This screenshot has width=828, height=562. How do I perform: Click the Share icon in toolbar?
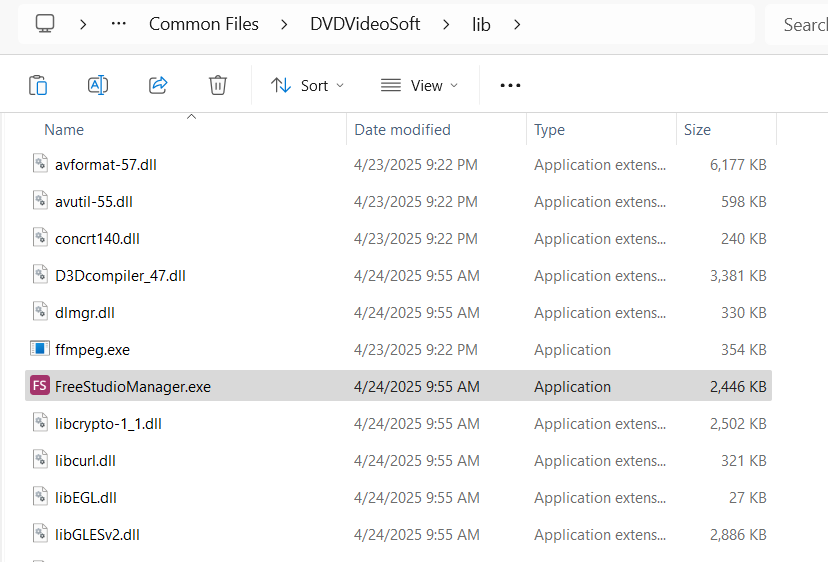[x=158, y=85]
